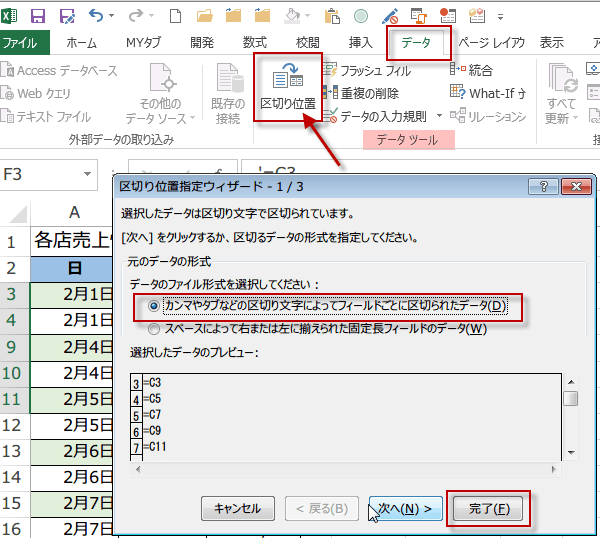Select column A header
The width and height of the screenshot is (600, 538).
[x=73, y=212]
